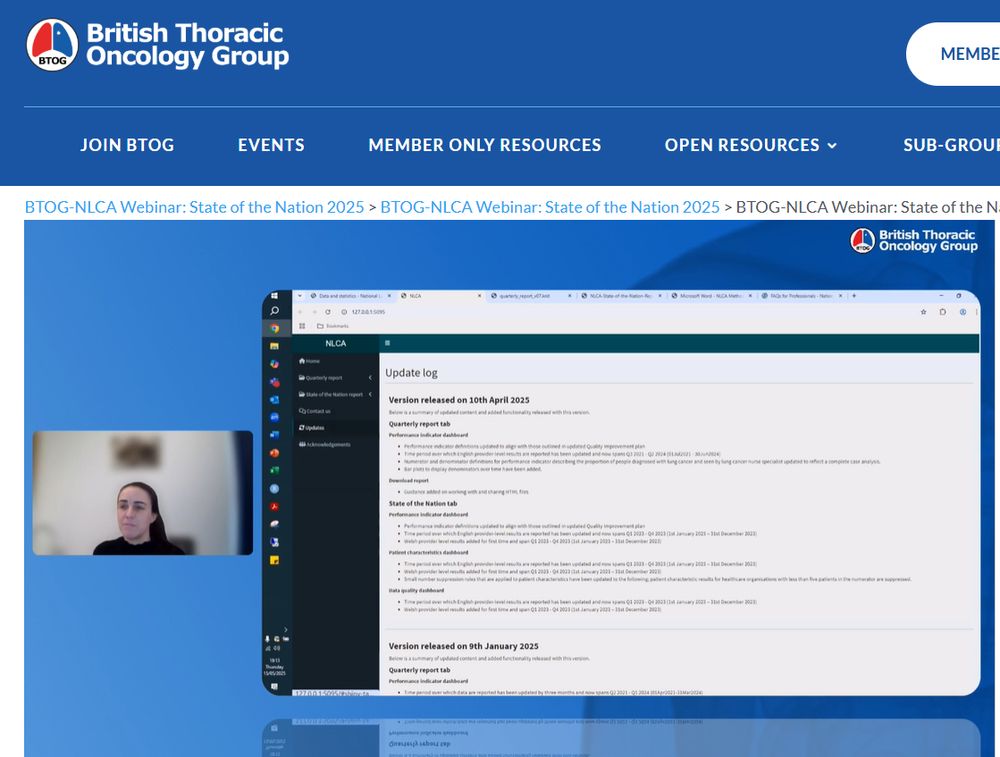
Task: Toggle the NLCA sidebar hamburger icon
Action: [x=387, y=343]
